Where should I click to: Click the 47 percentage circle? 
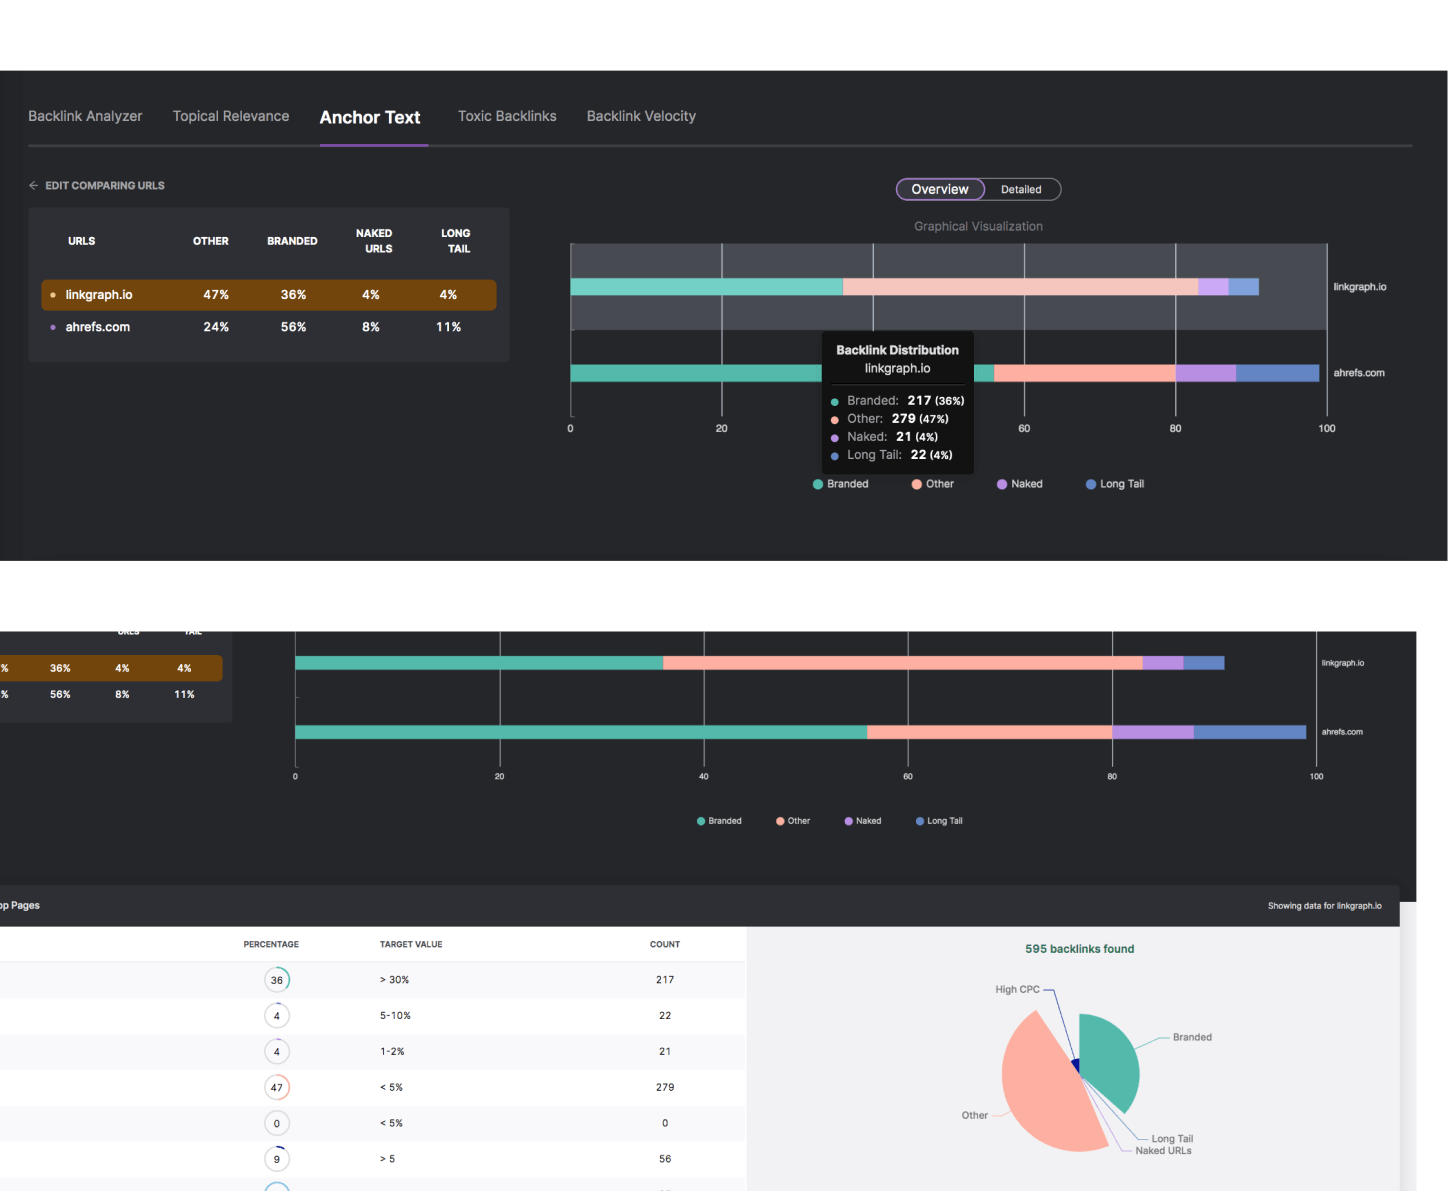click(x=277, y=1087)
